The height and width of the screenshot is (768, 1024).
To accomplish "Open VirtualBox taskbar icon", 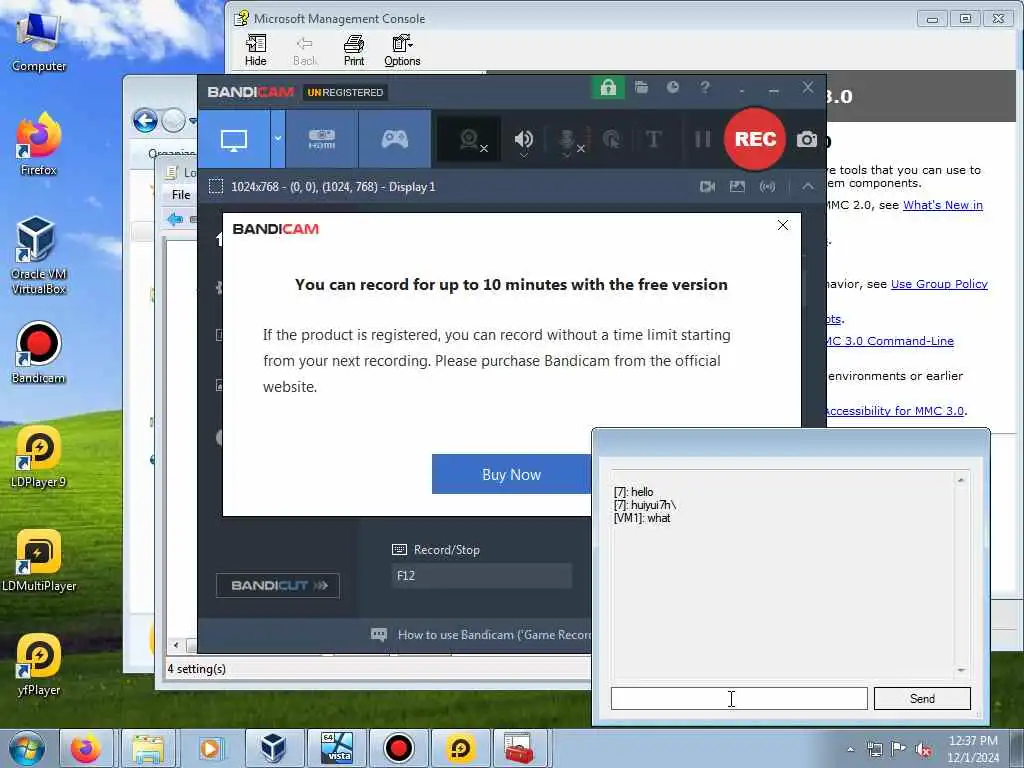I will [272, 748].
